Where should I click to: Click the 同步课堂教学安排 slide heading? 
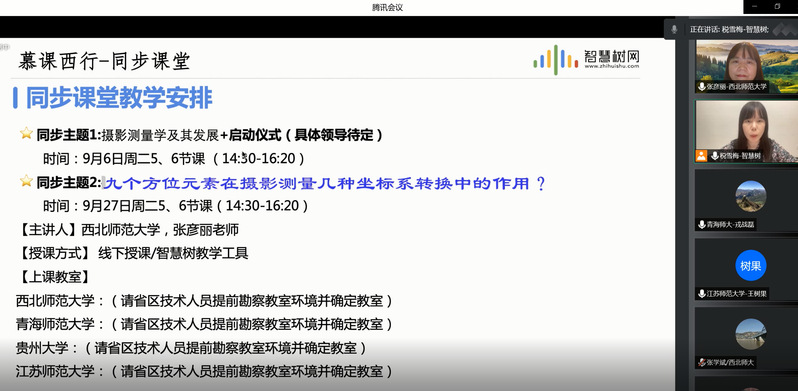click(119, 98)
